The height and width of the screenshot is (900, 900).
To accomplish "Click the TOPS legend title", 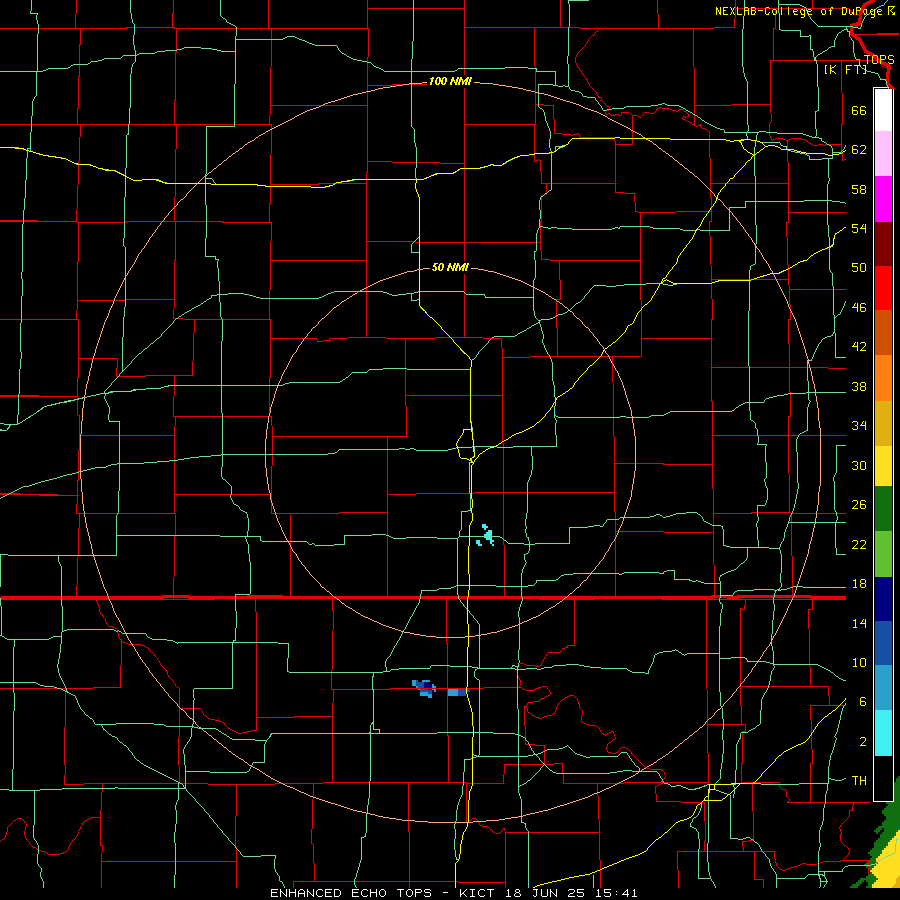I will 879,59.
